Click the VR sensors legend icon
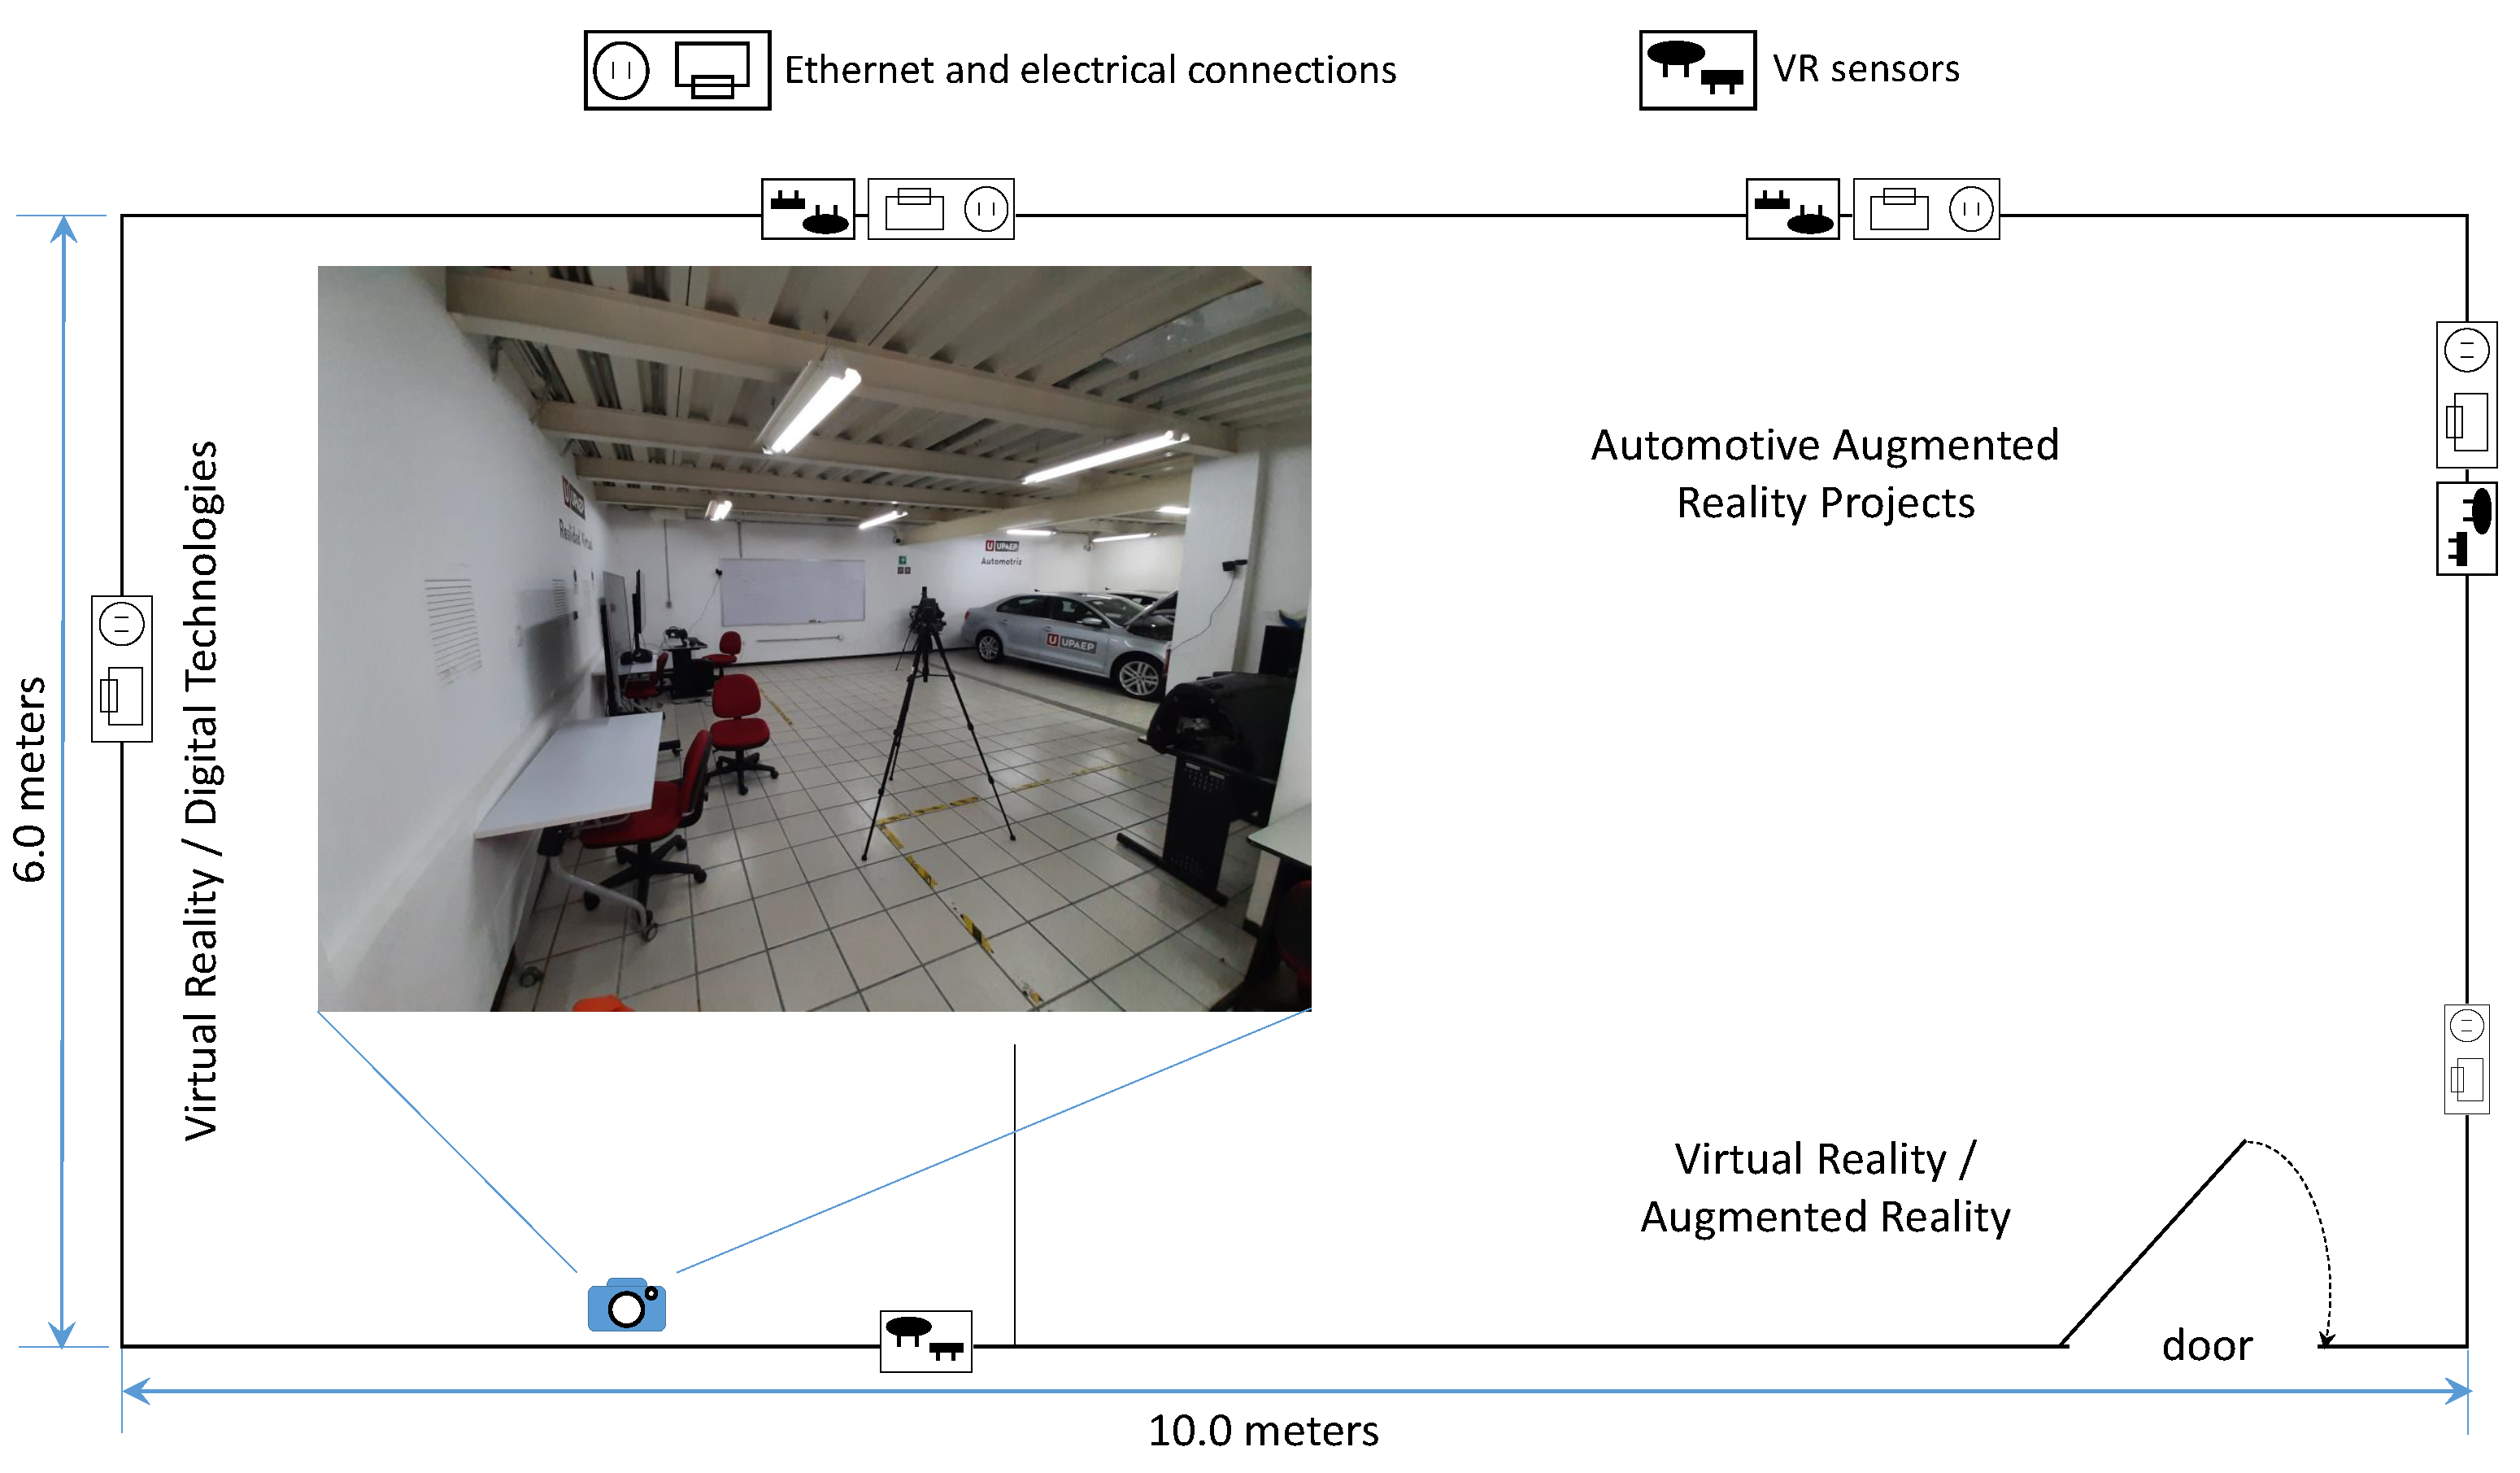 click(x=1697, y=69)
